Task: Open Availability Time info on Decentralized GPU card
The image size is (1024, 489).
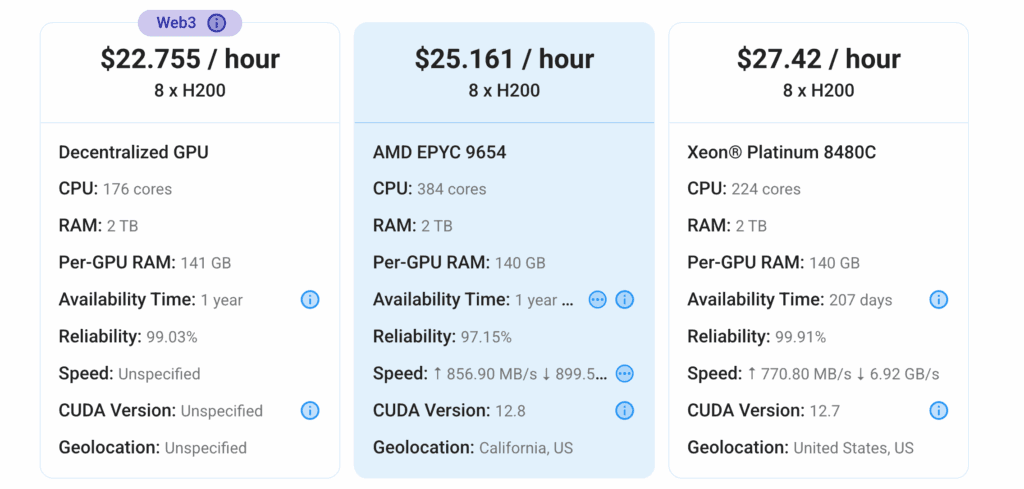Action: point(310,300)
